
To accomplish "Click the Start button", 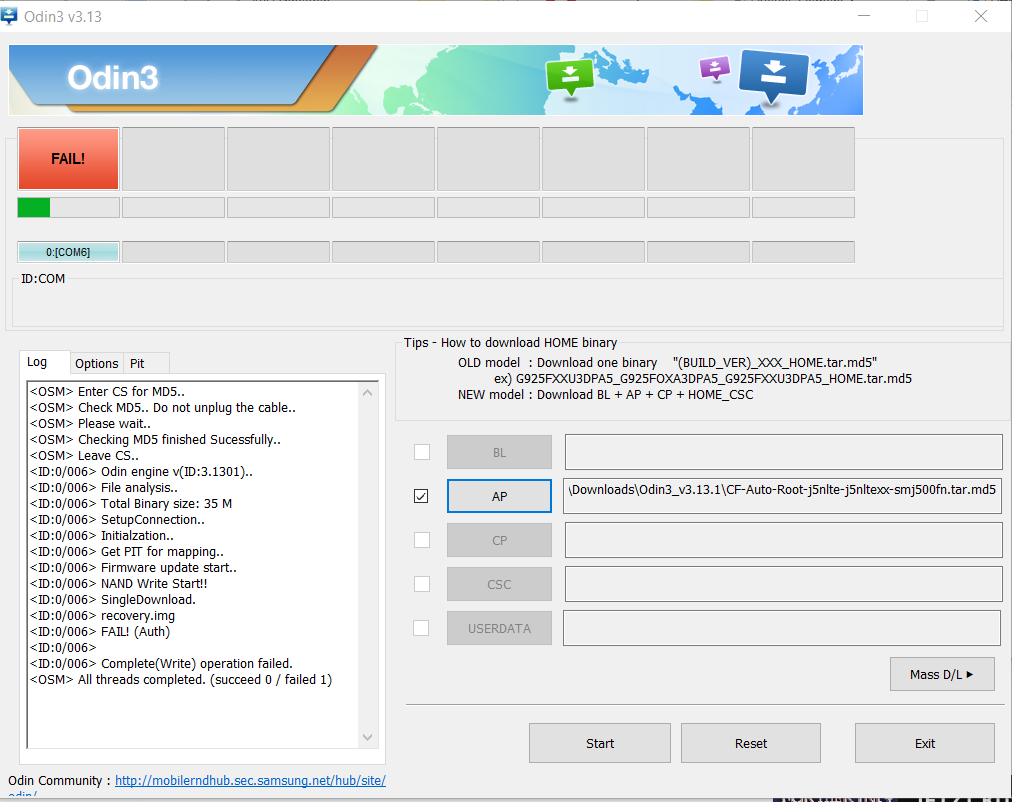I will coord(600,743).
